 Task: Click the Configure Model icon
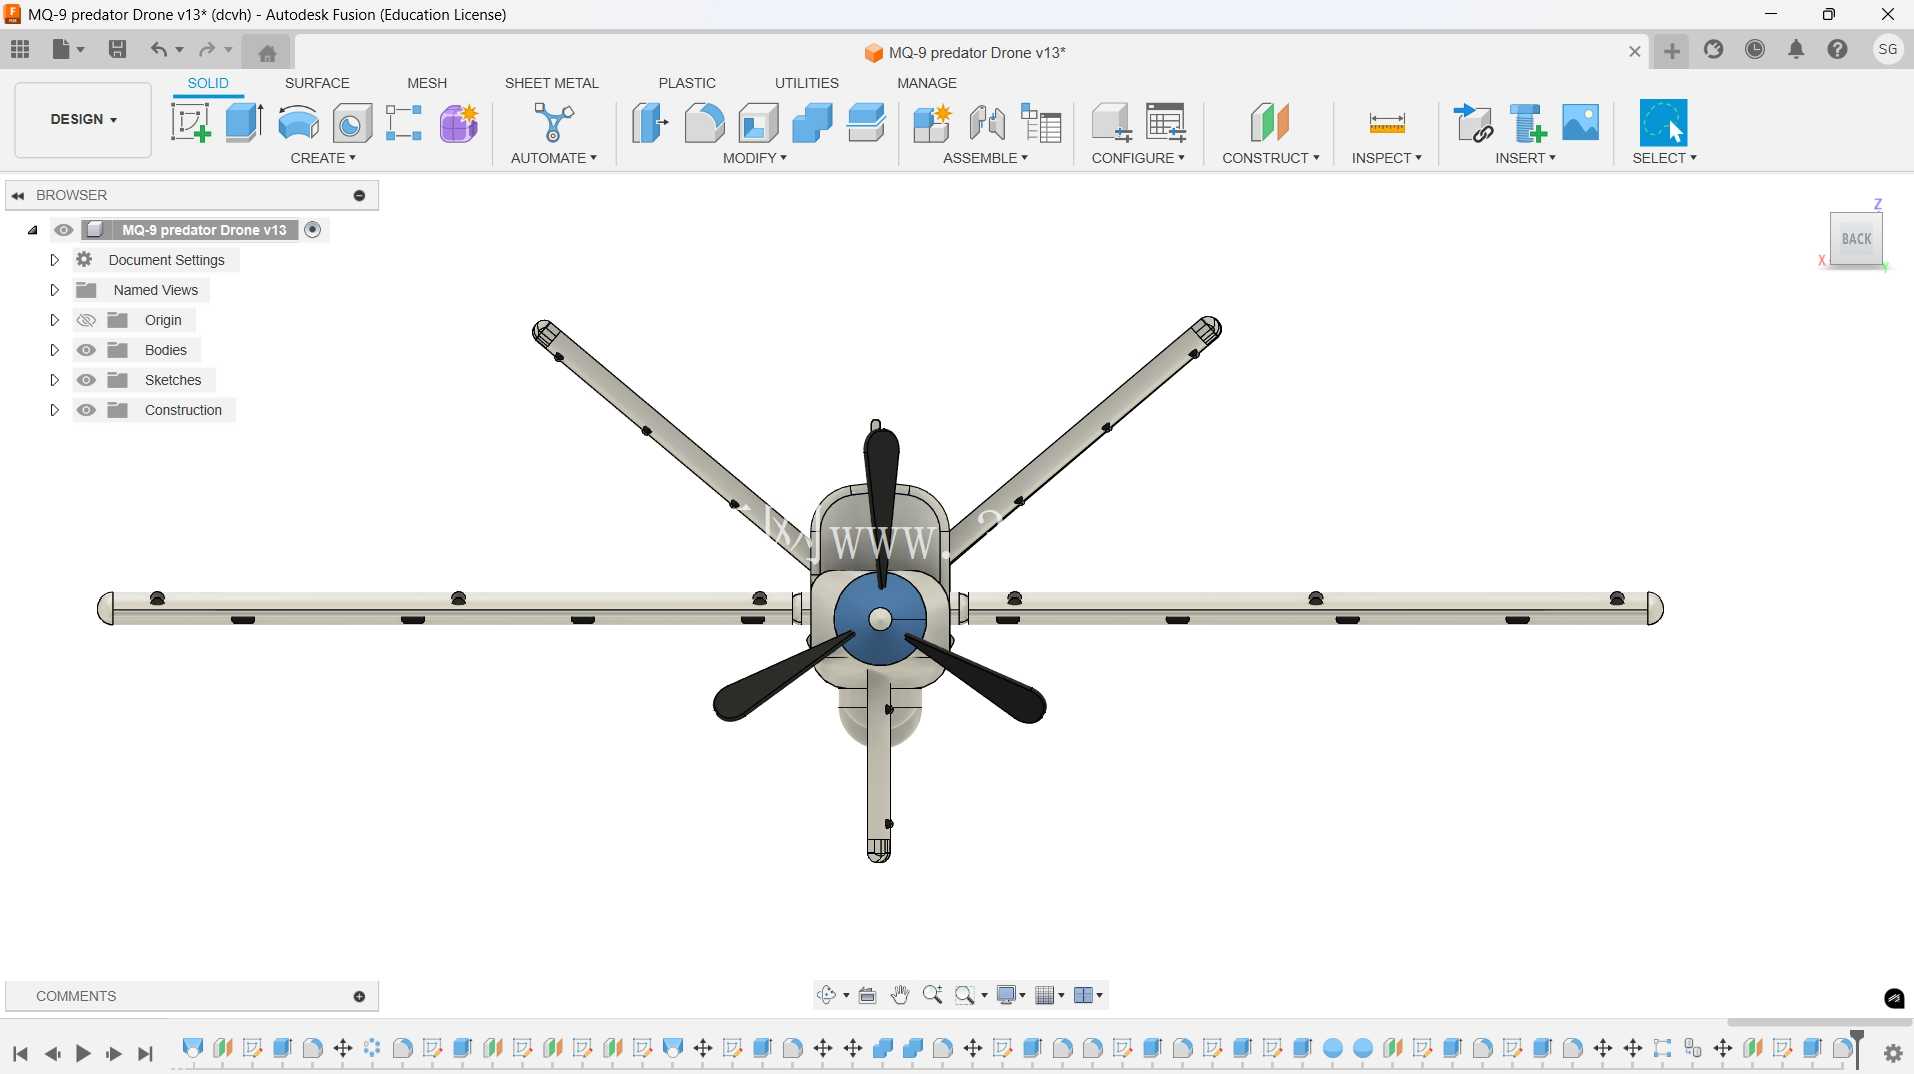pyautogui.click(x=1111, y=123)
